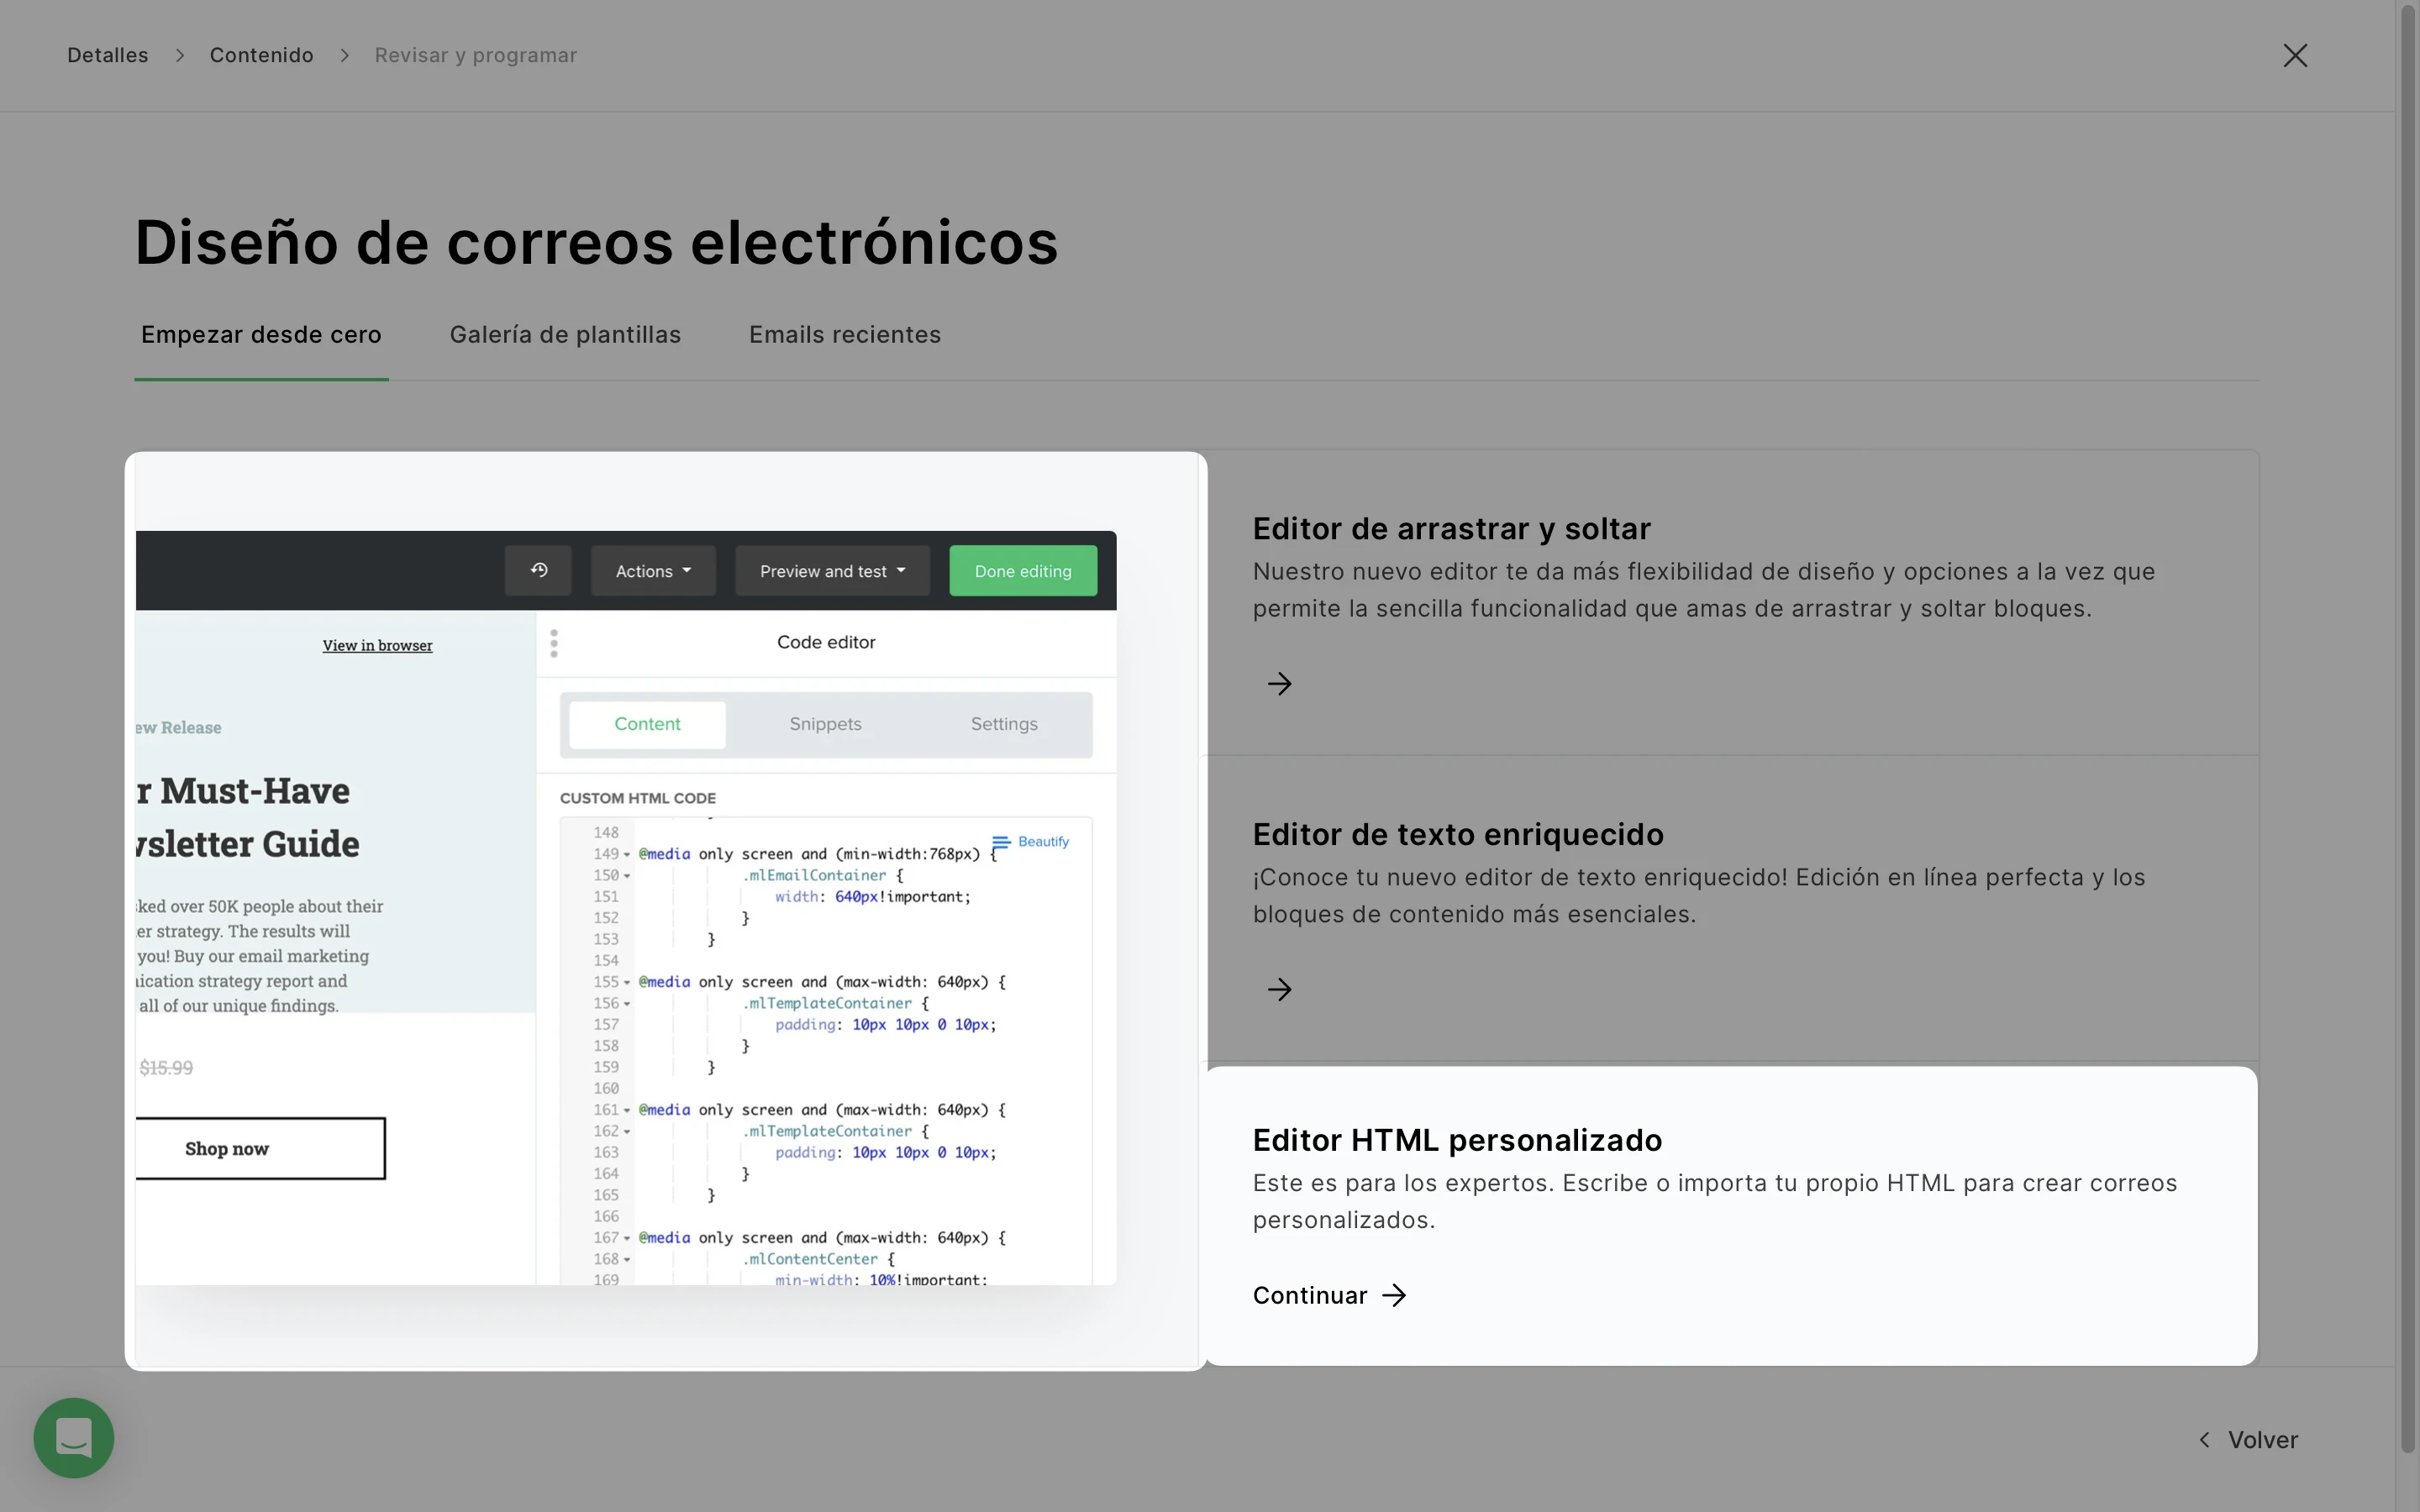Open the Emails recientes tab
This screenshot has height=1512, width=2420.
click(x=845, y=335)
